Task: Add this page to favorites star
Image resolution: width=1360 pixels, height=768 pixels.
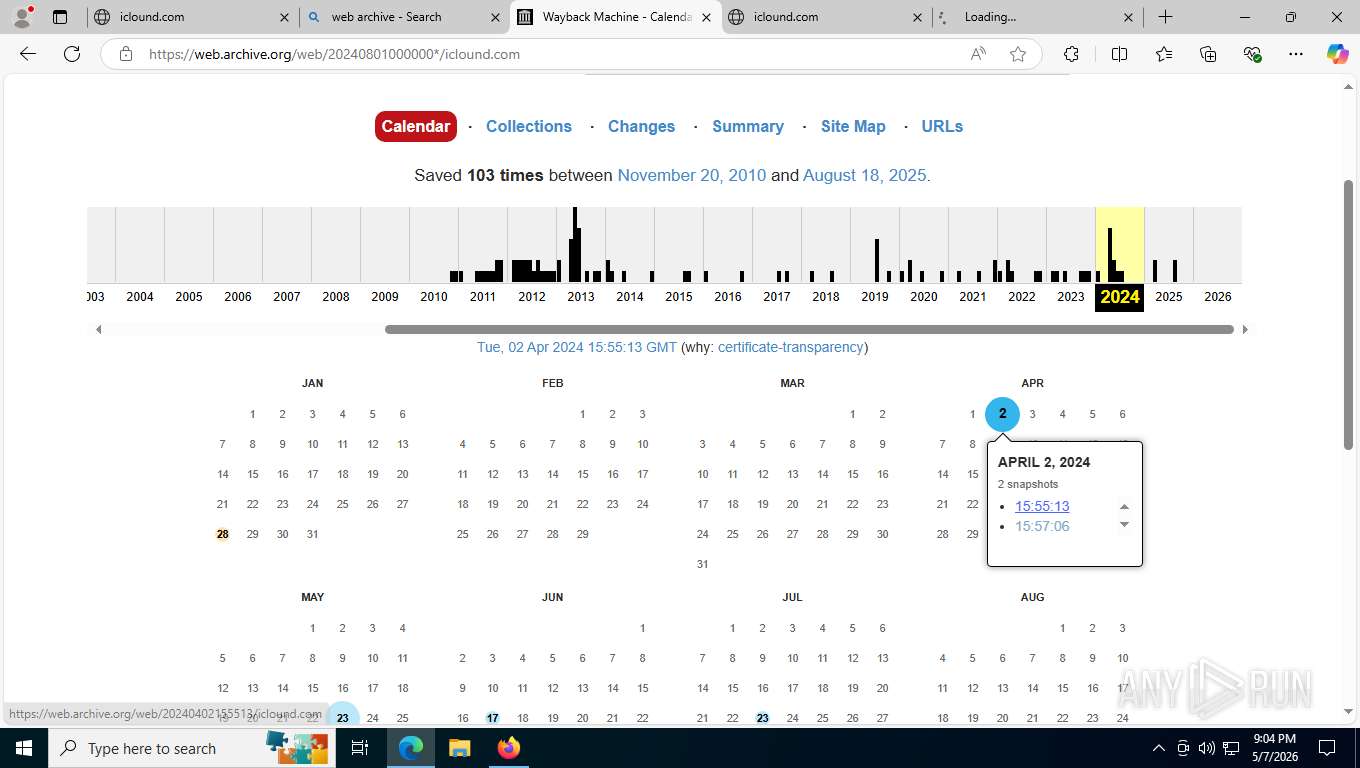Action: [1018, 54]
